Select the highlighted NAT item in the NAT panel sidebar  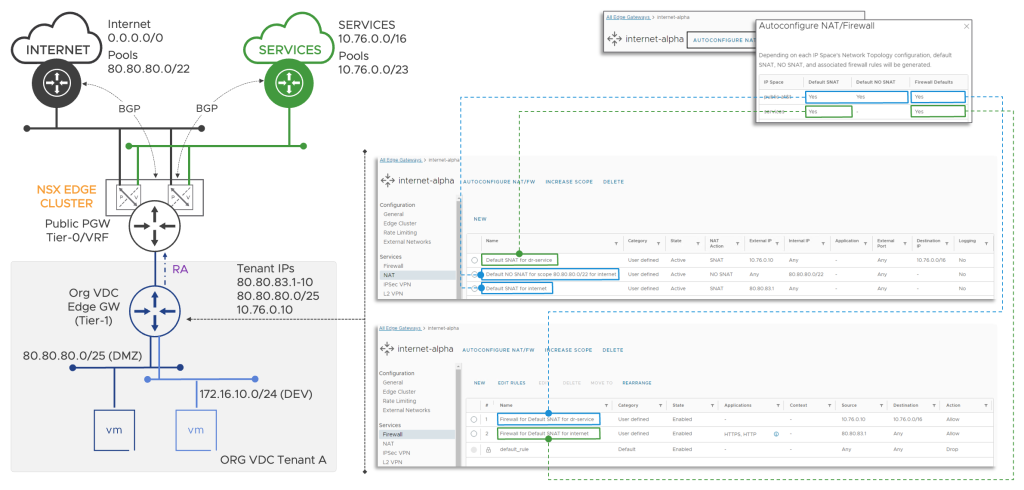tap(417, 276)
